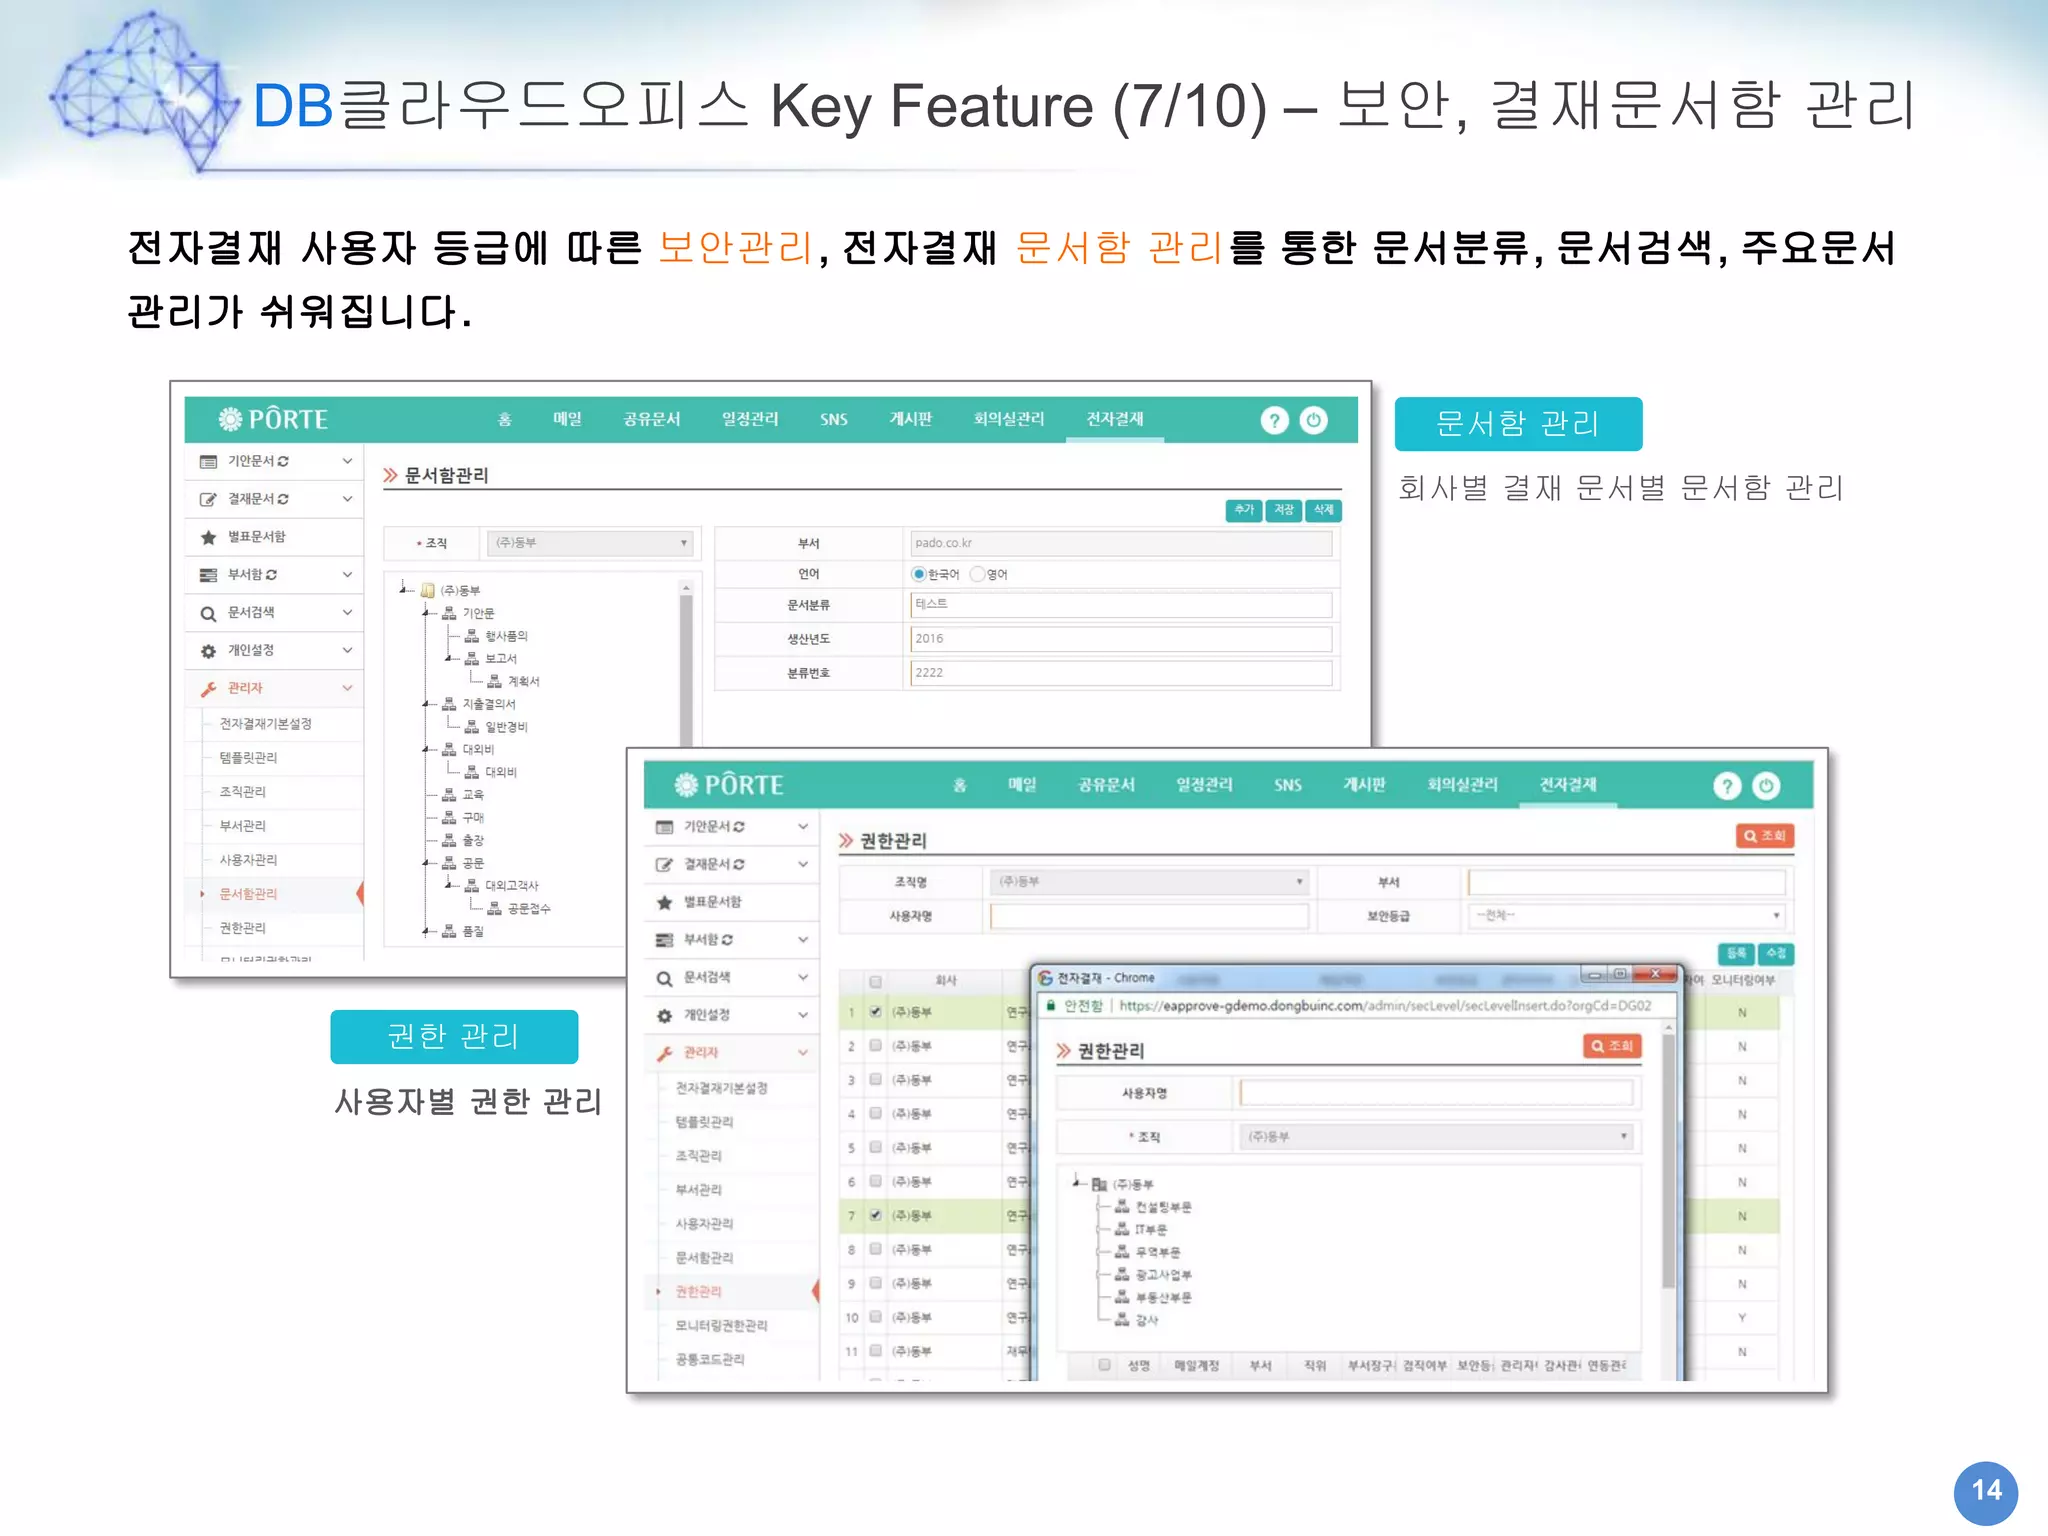Screen dimensions: 2048x1536
Task: Click 결재문서 refresh icon in 문서함관리 window
Action: [x=284, y=499]
